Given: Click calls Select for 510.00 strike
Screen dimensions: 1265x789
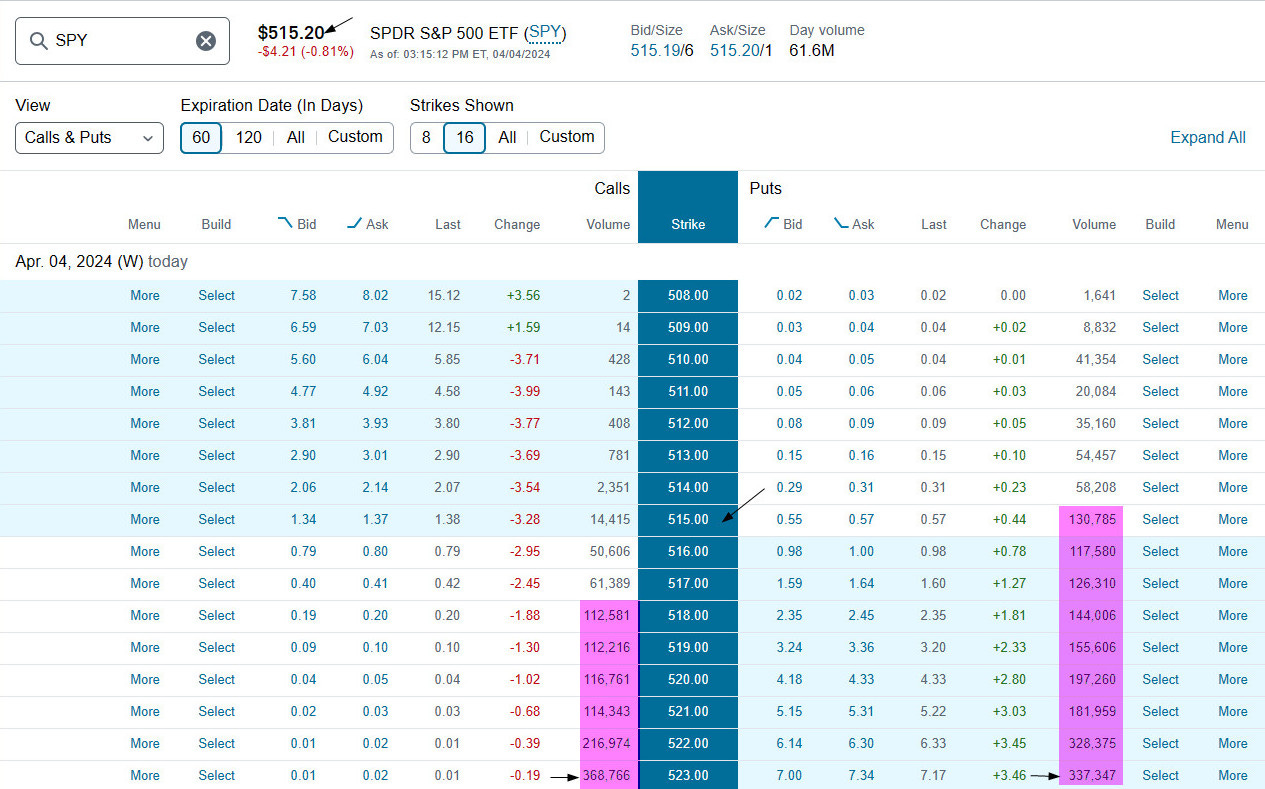Looking at the screenshot, I should tap(216, 360).
